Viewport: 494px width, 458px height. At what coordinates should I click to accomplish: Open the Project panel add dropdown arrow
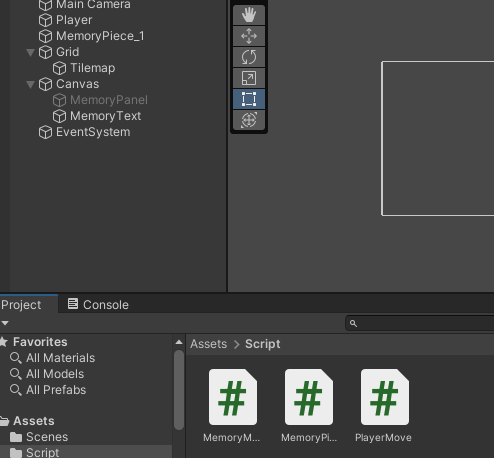[5, 323]
